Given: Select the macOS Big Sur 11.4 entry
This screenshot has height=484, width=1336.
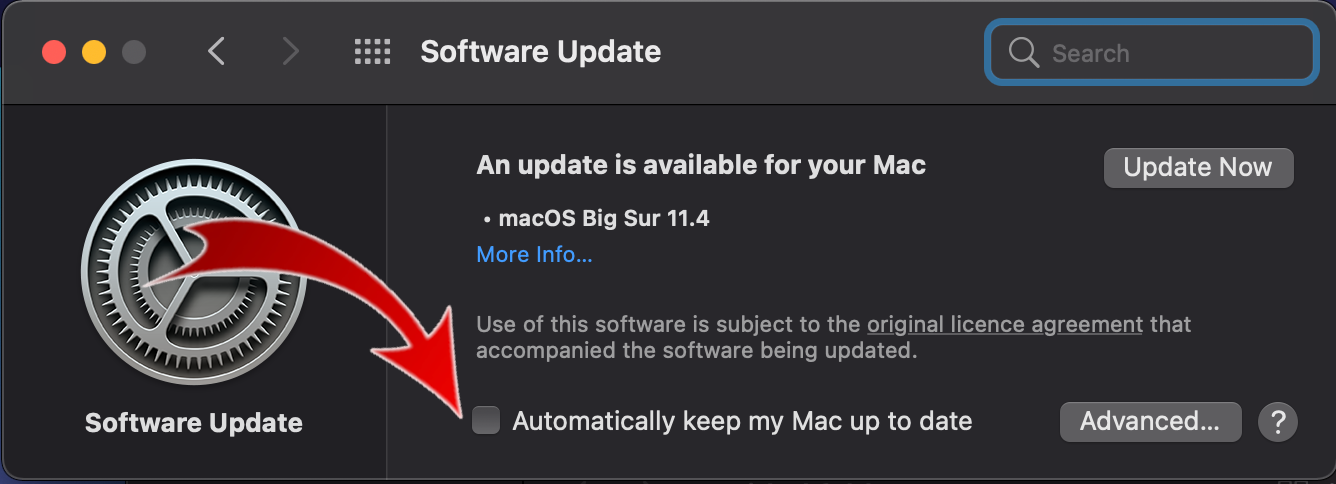Looking at the screenshot, I should (x=596, y=218).
